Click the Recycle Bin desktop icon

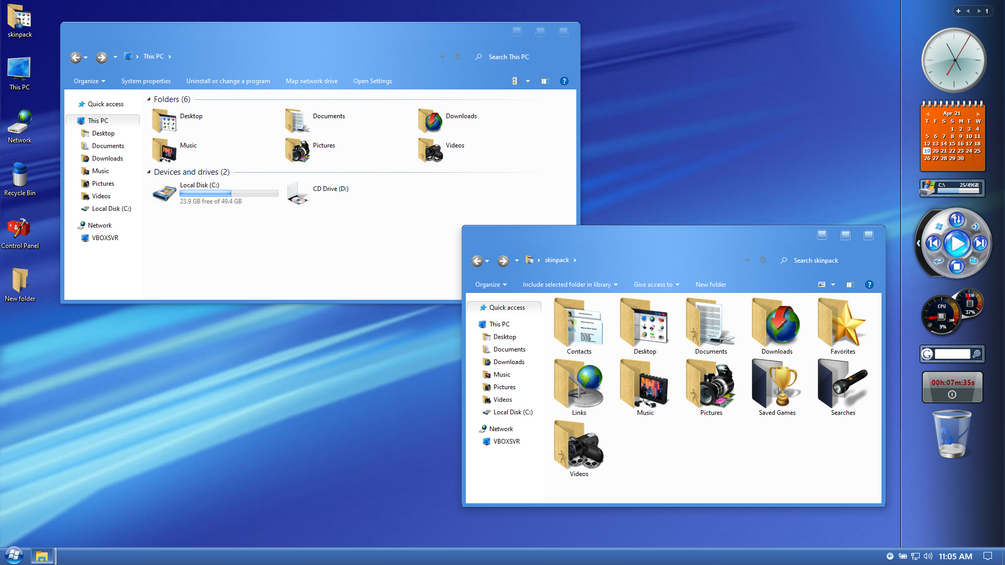tap(19, 180)
